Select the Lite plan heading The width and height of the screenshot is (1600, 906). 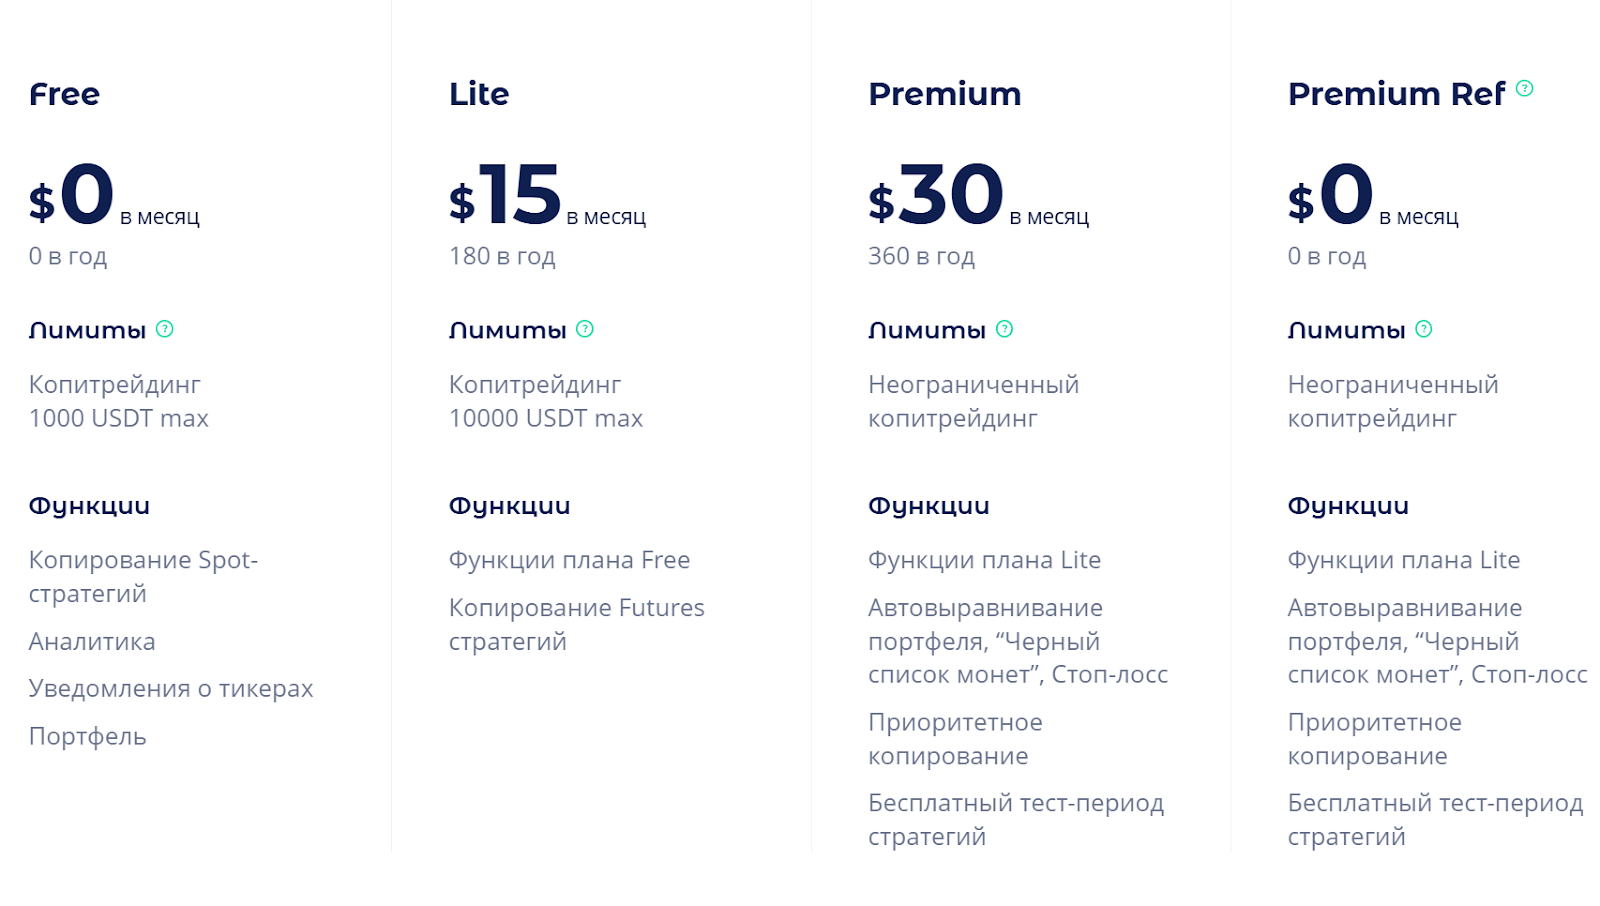(479, 94)
